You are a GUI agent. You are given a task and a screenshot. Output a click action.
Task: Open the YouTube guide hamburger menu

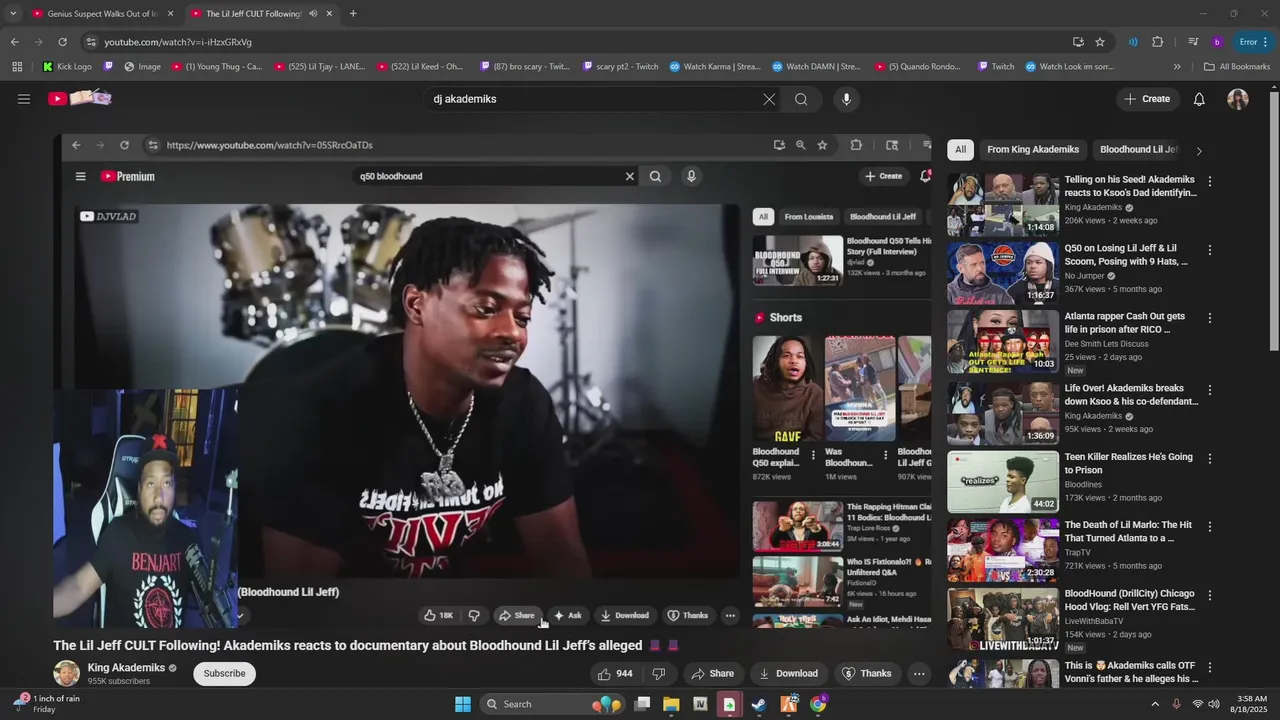[x=24, y=99]
